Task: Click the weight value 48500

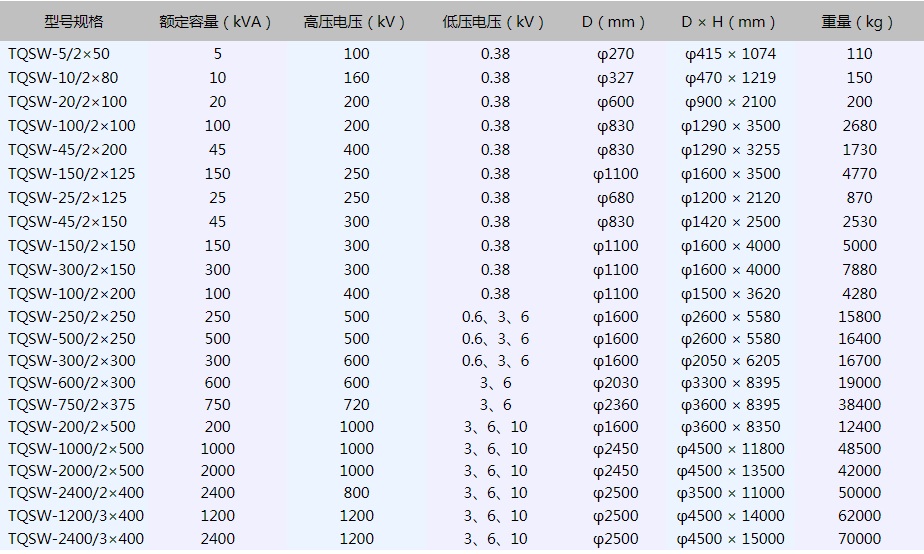Action: (859, 449)
